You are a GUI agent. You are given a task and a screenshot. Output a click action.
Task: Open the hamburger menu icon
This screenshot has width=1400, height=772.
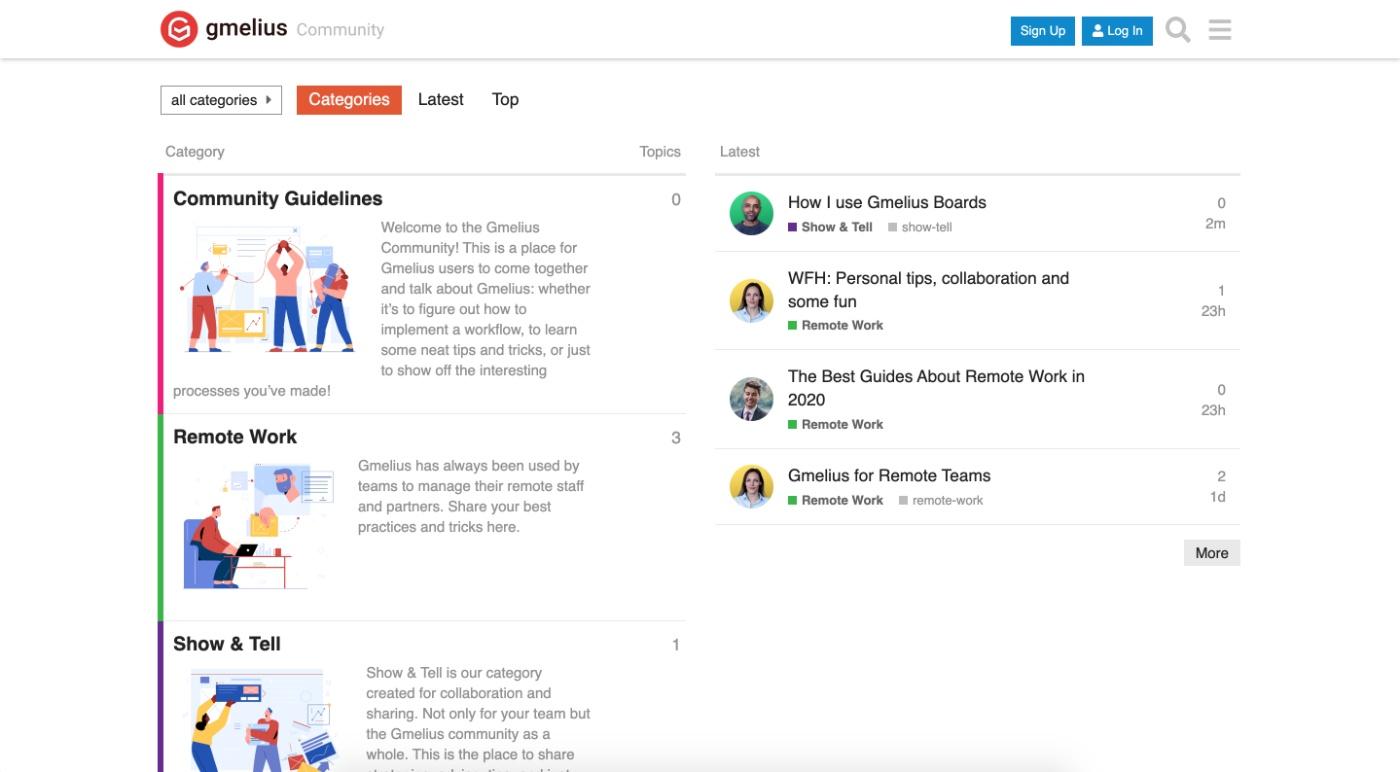[1219, 30]
